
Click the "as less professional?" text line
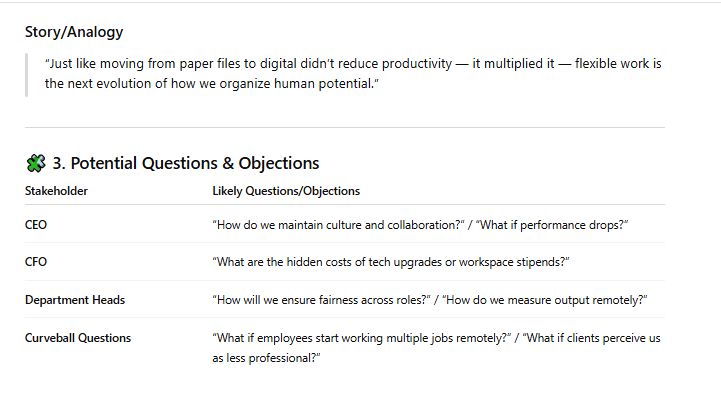266,357
